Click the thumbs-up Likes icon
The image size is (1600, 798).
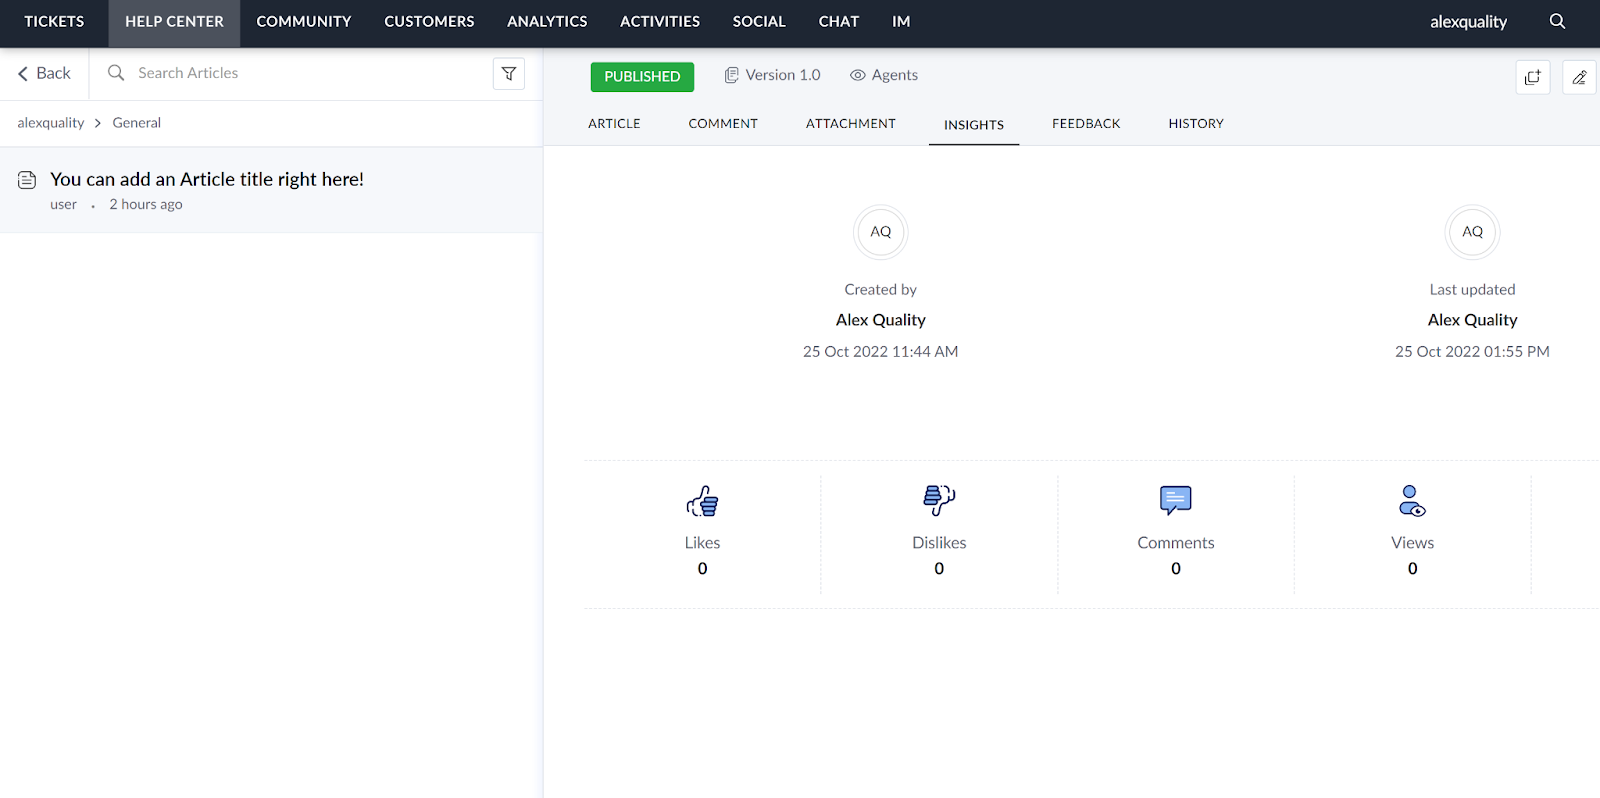point(702,501)
